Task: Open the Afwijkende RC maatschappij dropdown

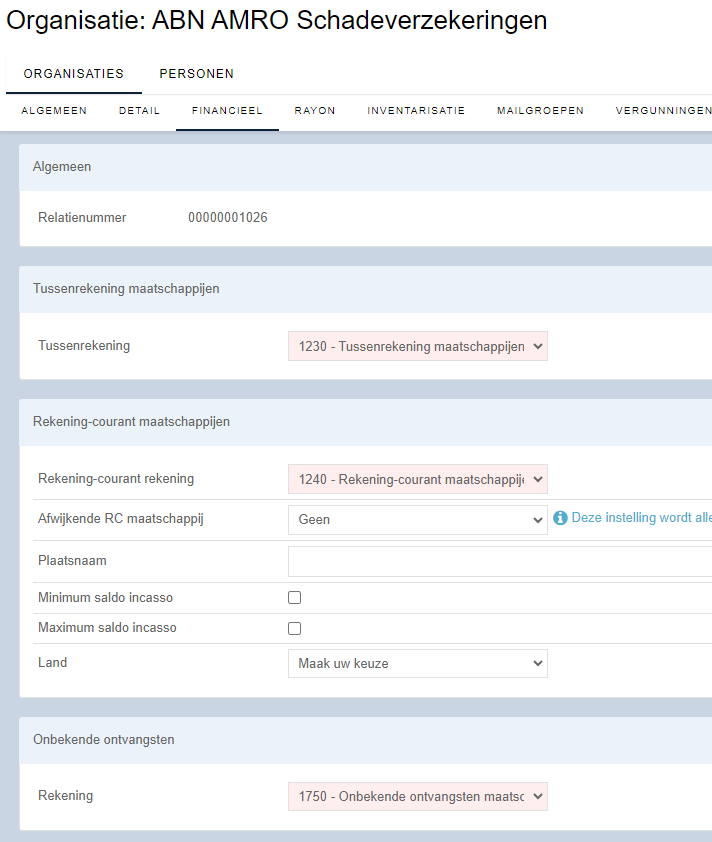Action: coord(418,520)
